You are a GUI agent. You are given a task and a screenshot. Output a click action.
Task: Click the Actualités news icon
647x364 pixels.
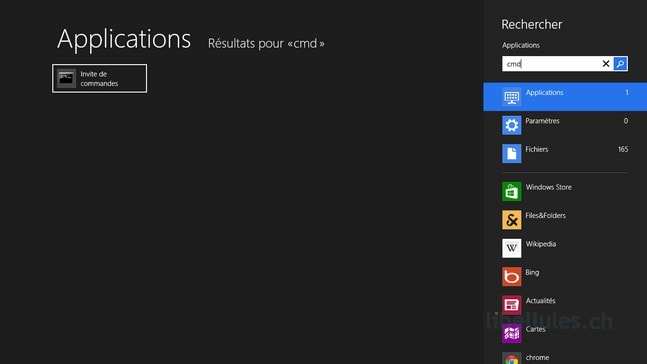(x=512, y=305)
